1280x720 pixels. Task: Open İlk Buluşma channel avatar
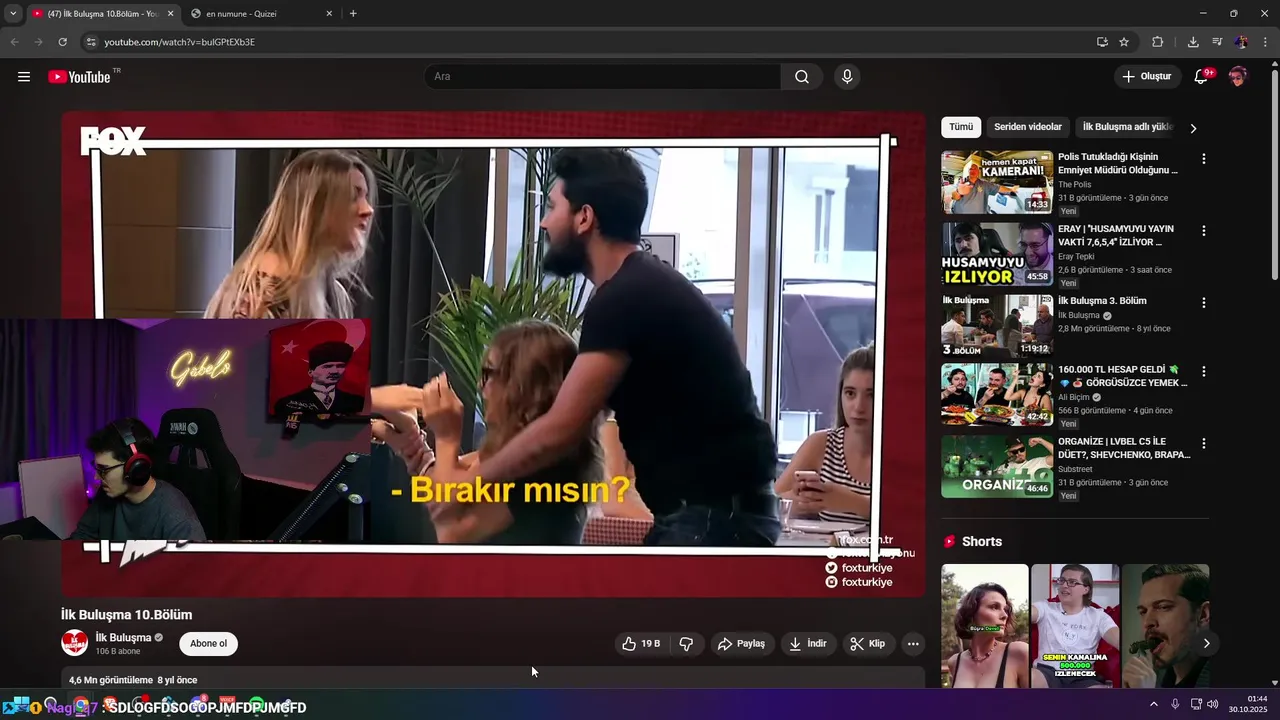[75, 643]
